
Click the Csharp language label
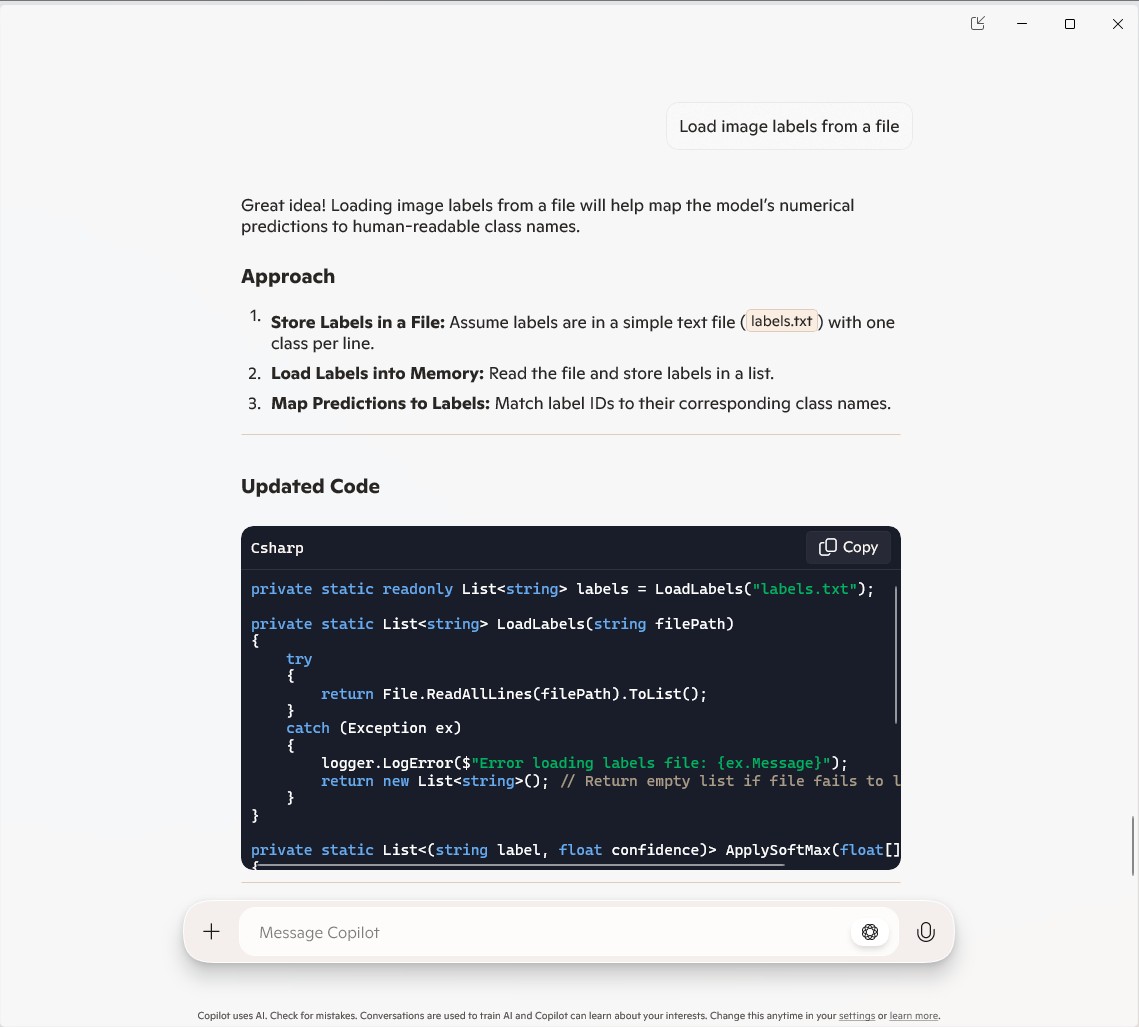tap(277, 548)
